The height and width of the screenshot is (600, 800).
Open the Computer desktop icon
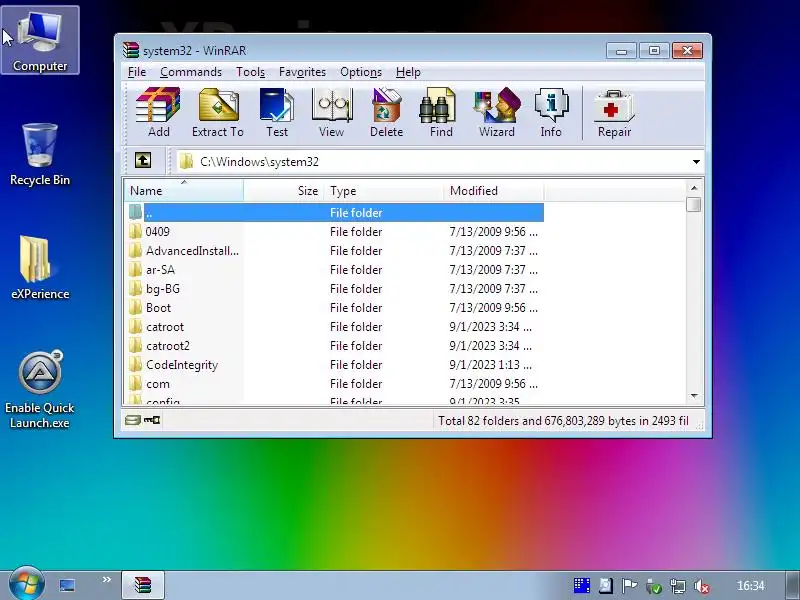point(40,40)
